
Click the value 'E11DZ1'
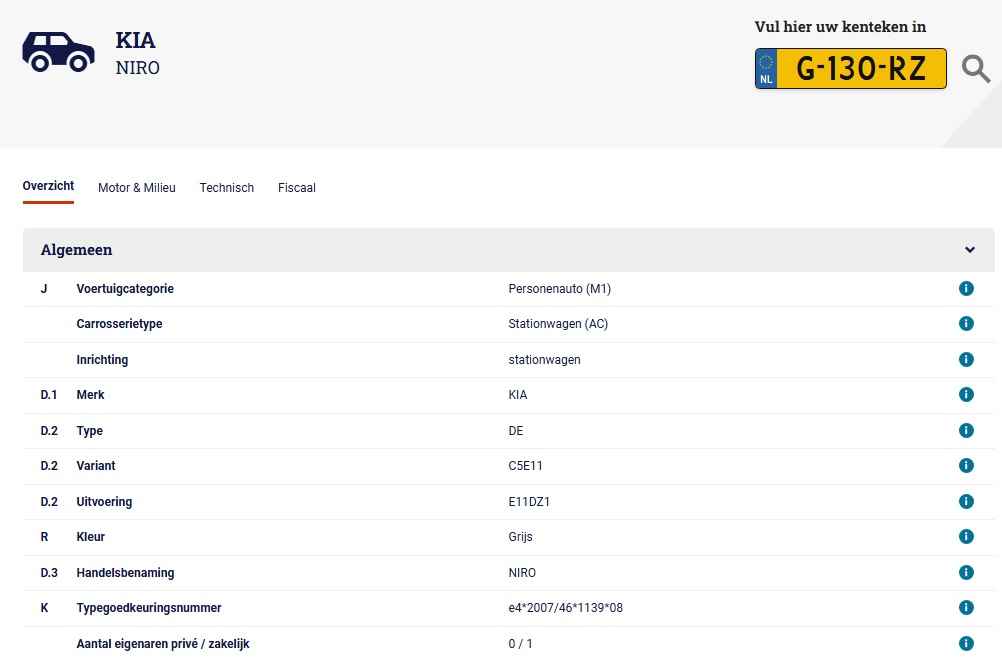[529, 502]
